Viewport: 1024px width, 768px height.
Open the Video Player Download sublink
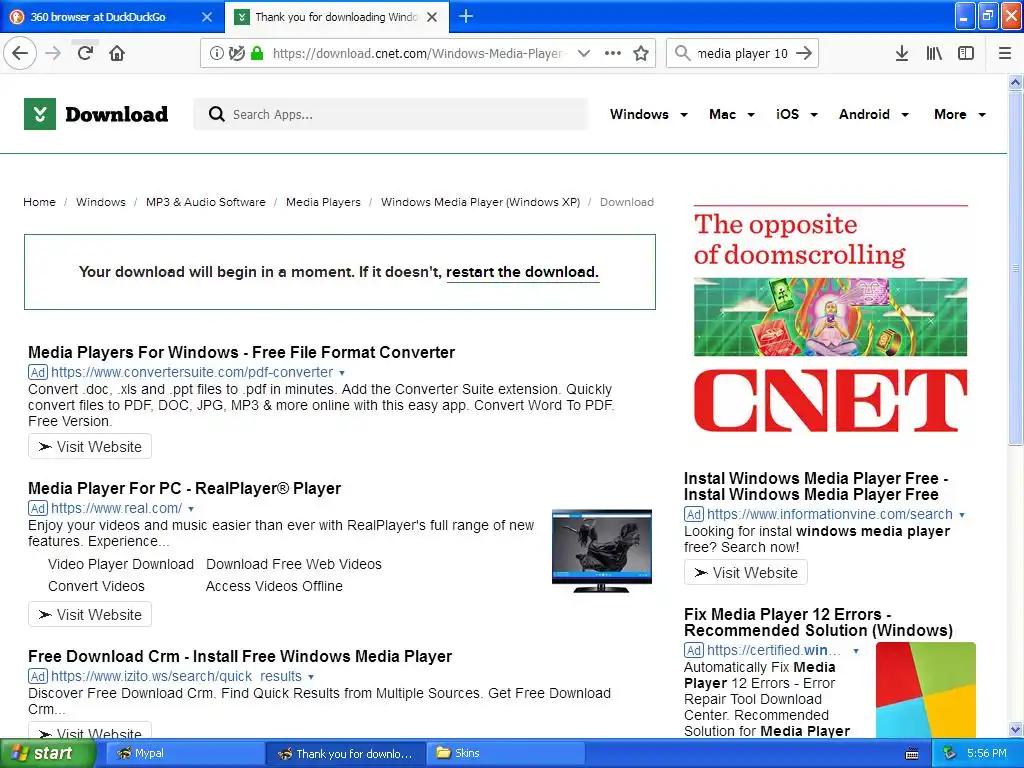click(121, 564)
